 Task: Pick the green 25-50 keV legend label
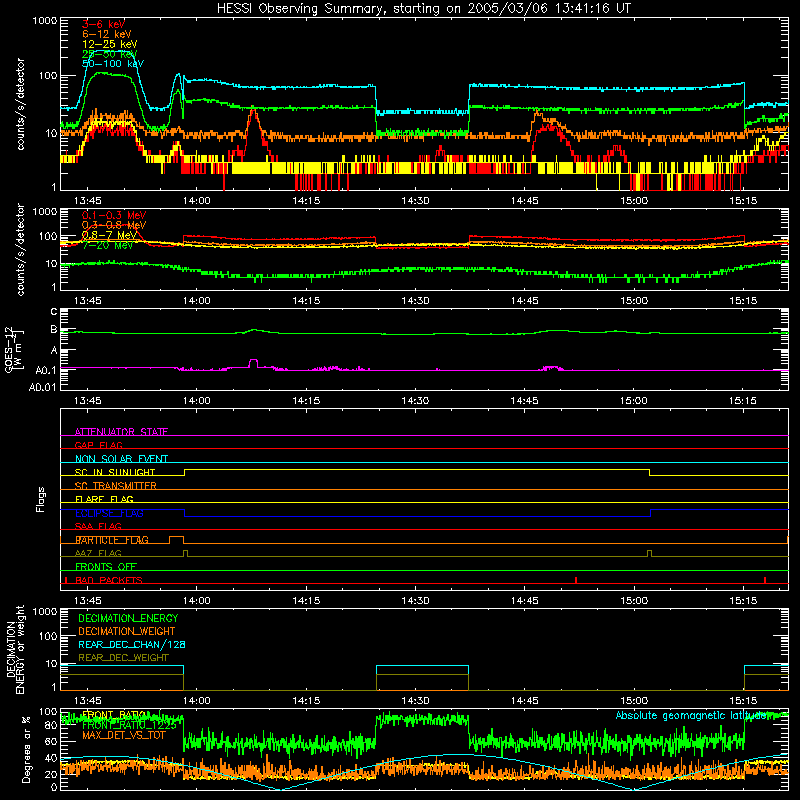109,54
